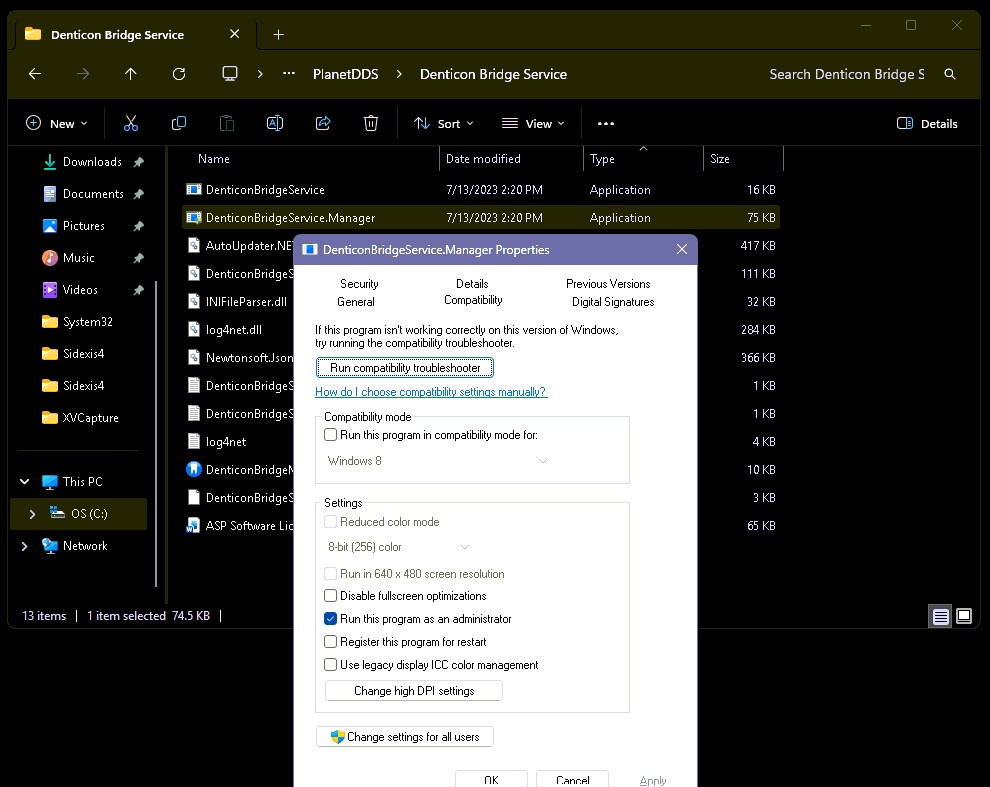Click OK in the Properties dialog
990x787 pixels.
[x=491, y=779]
